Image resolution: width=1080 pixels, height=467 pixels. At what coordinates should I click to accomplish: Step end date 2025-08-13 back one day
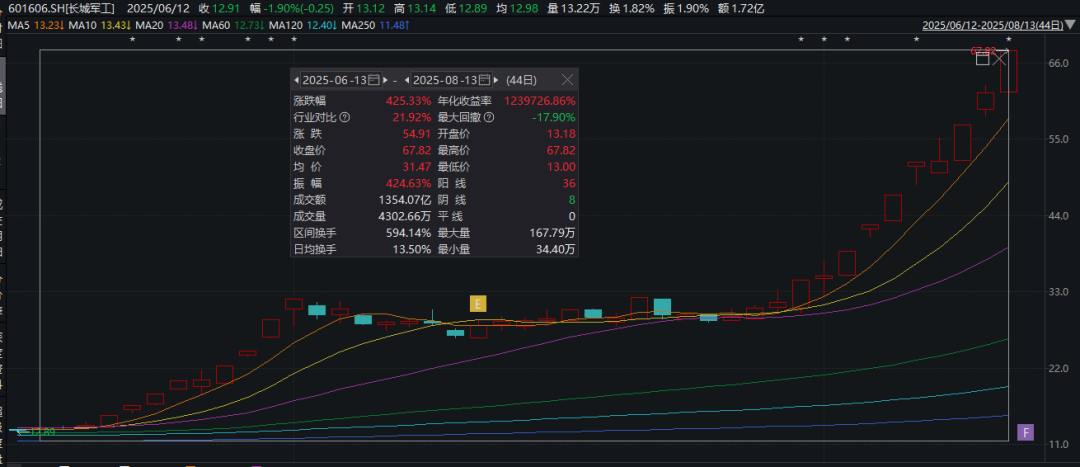(x=408, y=79)
